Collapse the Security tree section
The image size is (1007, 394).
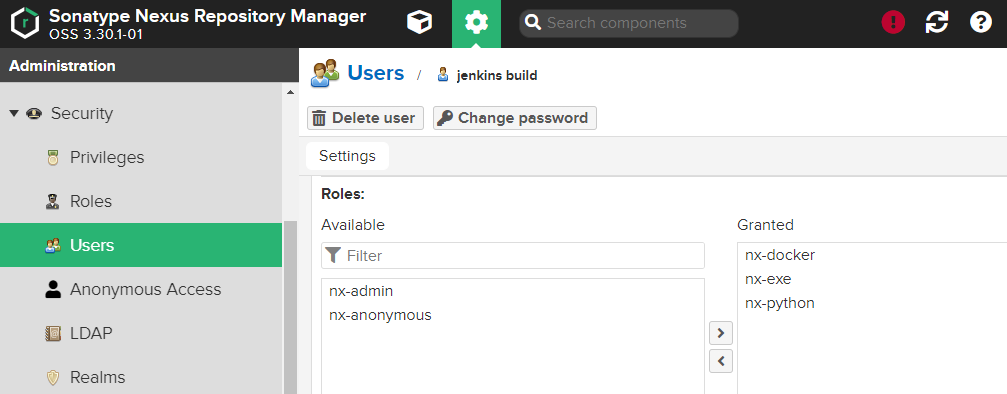(14, 114)
